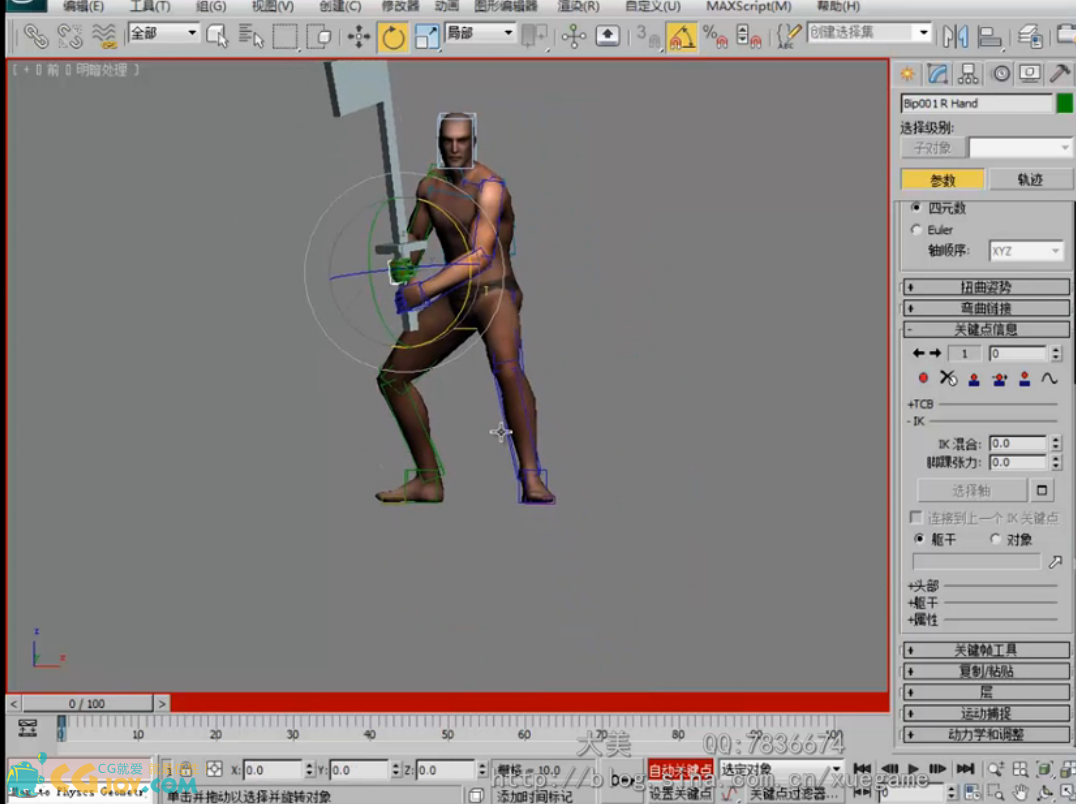Select the Euler radio button
1076x804 pixels.
pos(916,229)
